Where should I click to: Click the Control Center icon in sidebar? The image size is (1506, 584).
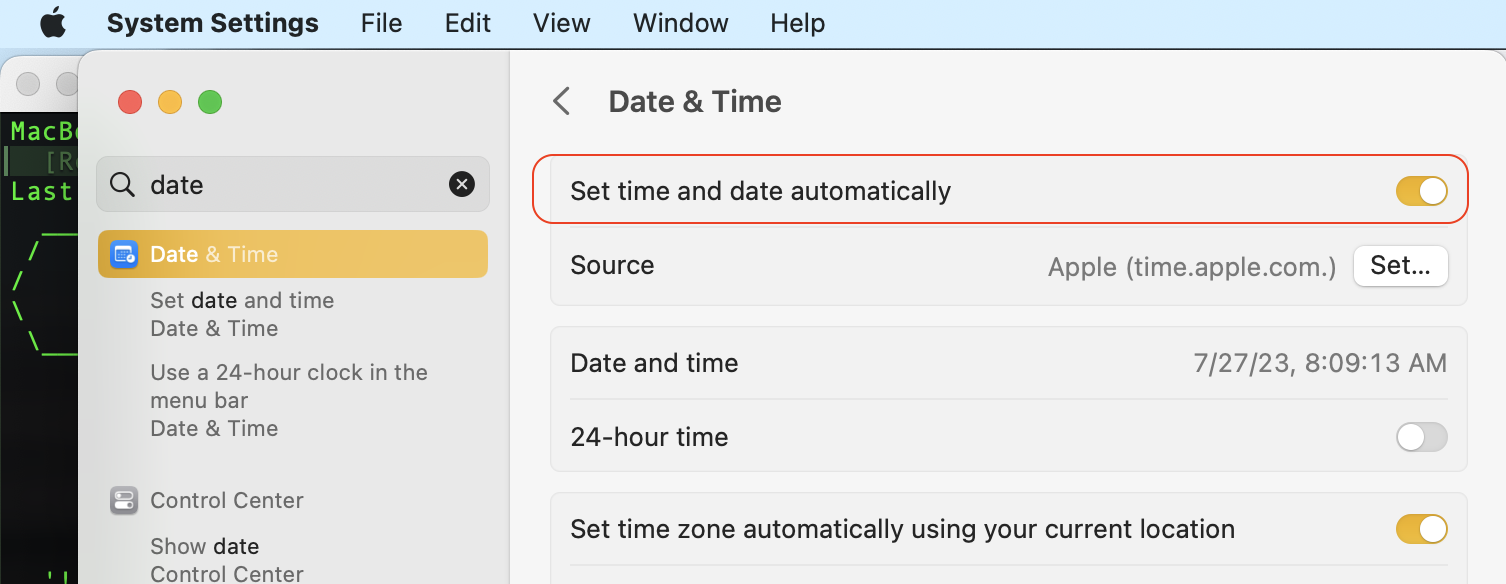click(x=123, y=500)
